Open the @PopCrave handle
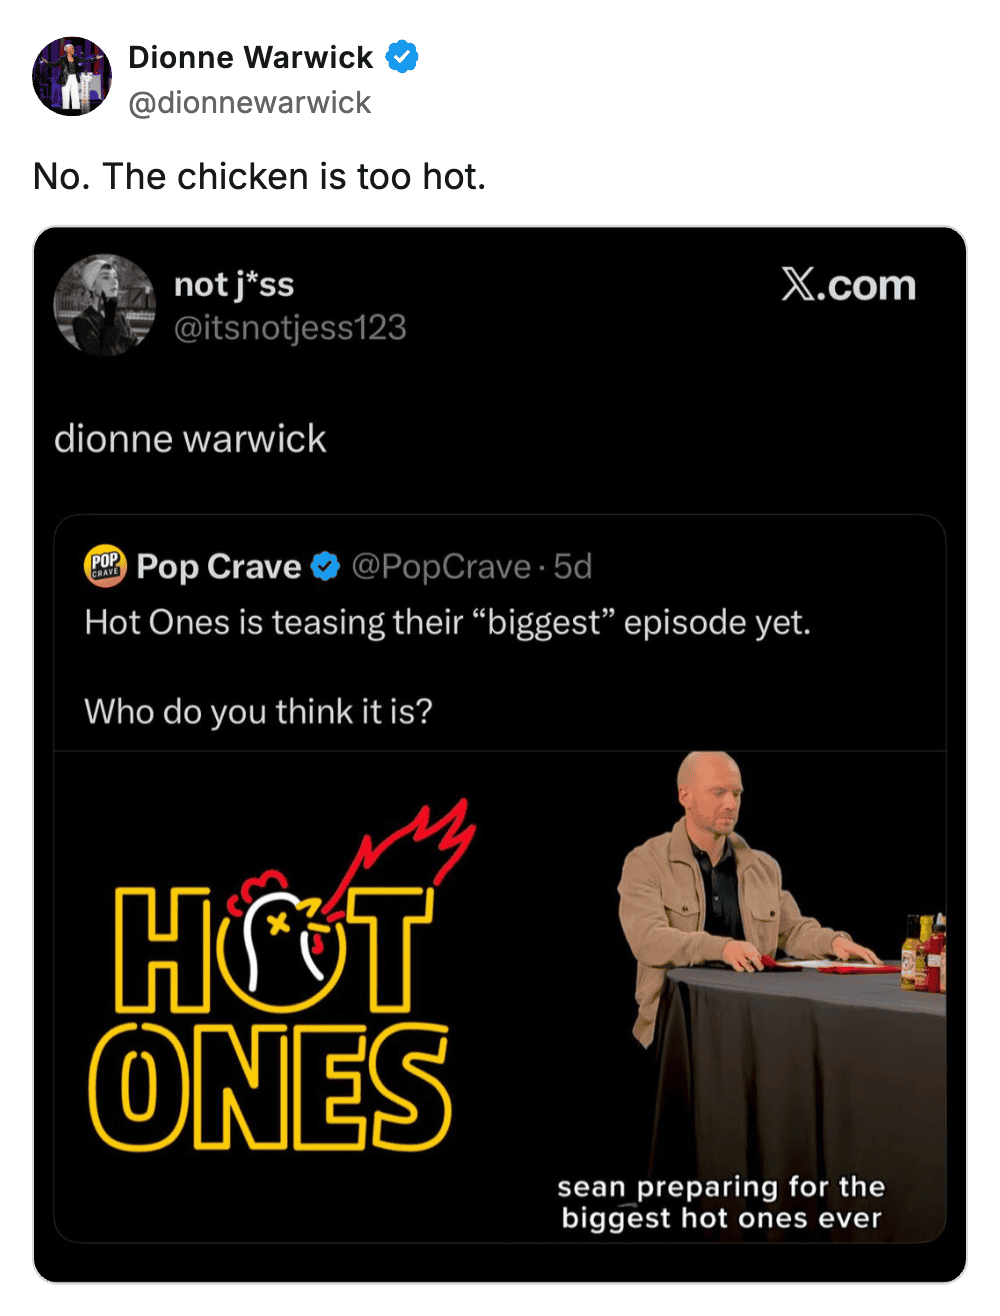 click(x=441, y=567)
